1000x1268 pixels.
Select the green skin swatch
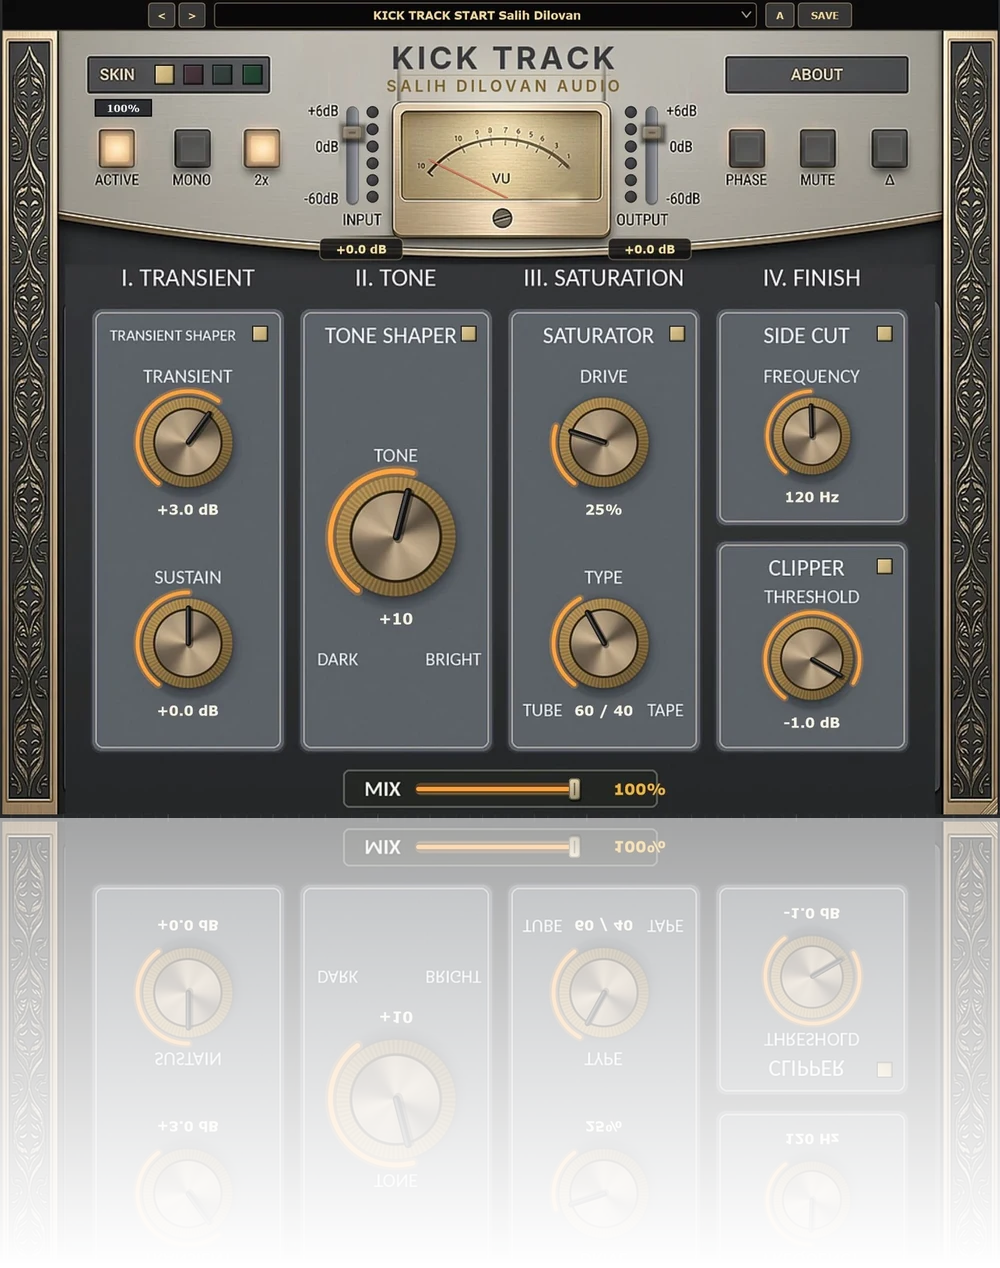pyautogui.click(x=252, y=74)
